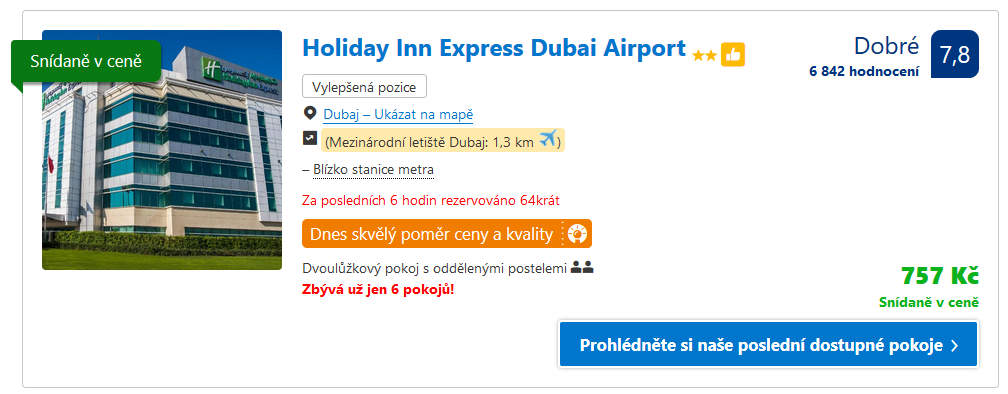Click 'Dnes skvělý poměr ceny a kvality' orange banner
Screen dimensions: 1008x394
point(447,234)
